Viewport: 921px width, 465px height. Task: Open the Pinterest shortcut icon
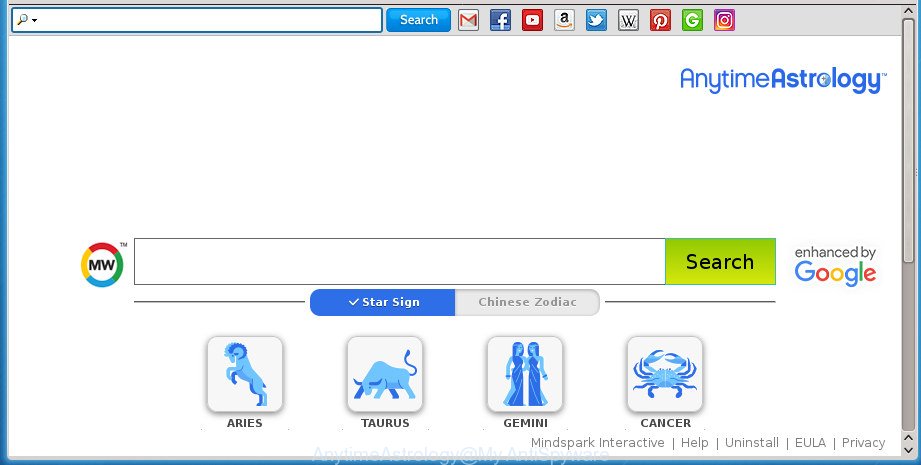tap(660, 20)
